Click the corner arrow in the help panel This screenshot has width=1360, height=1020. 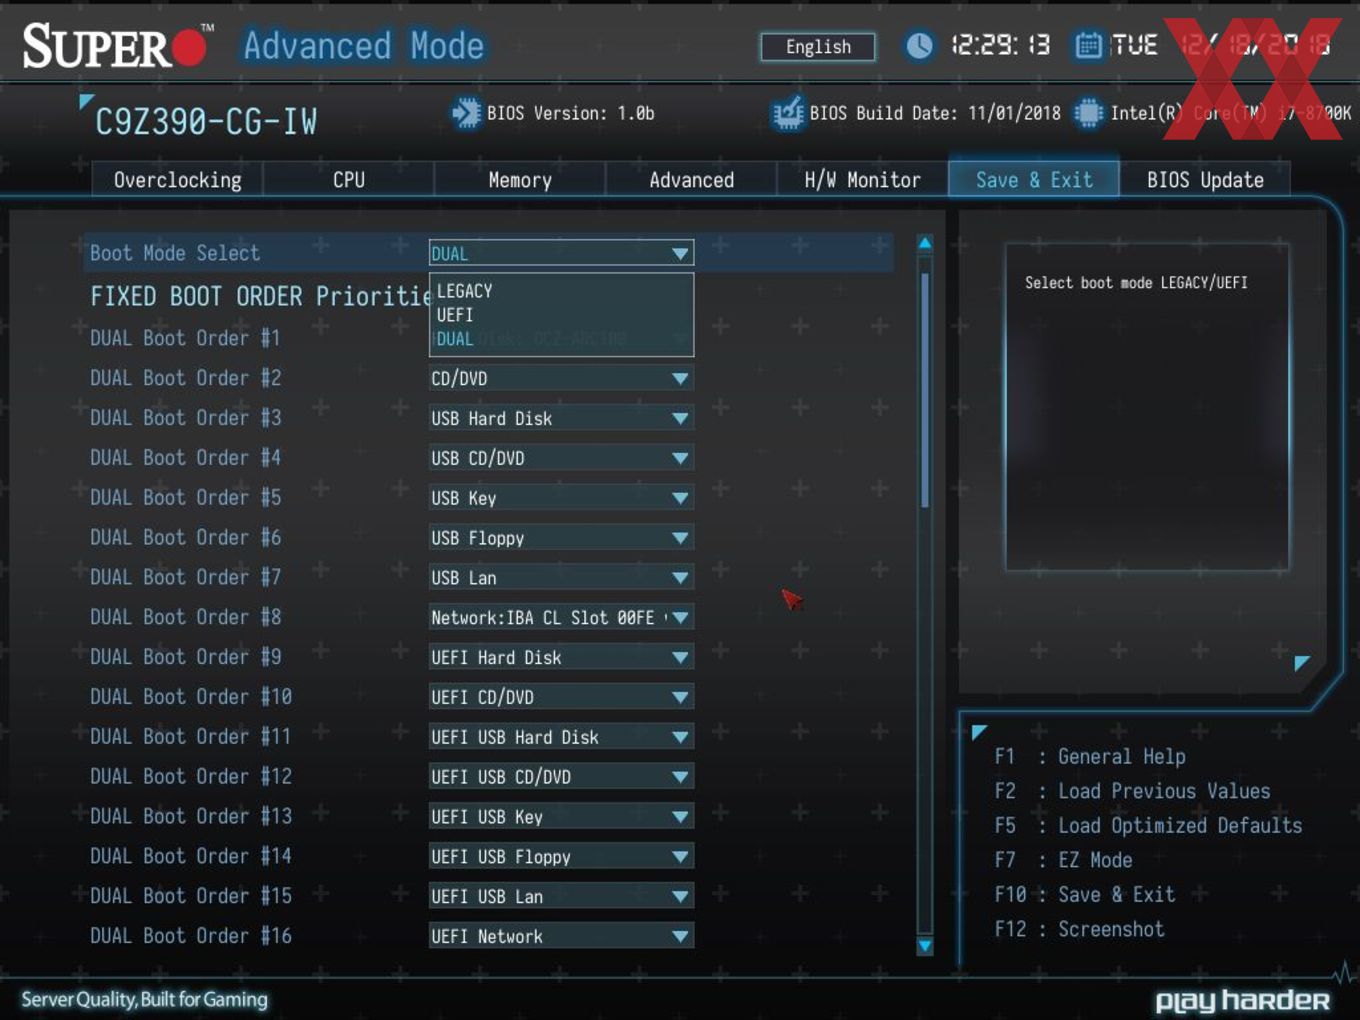coord(1302,662)
